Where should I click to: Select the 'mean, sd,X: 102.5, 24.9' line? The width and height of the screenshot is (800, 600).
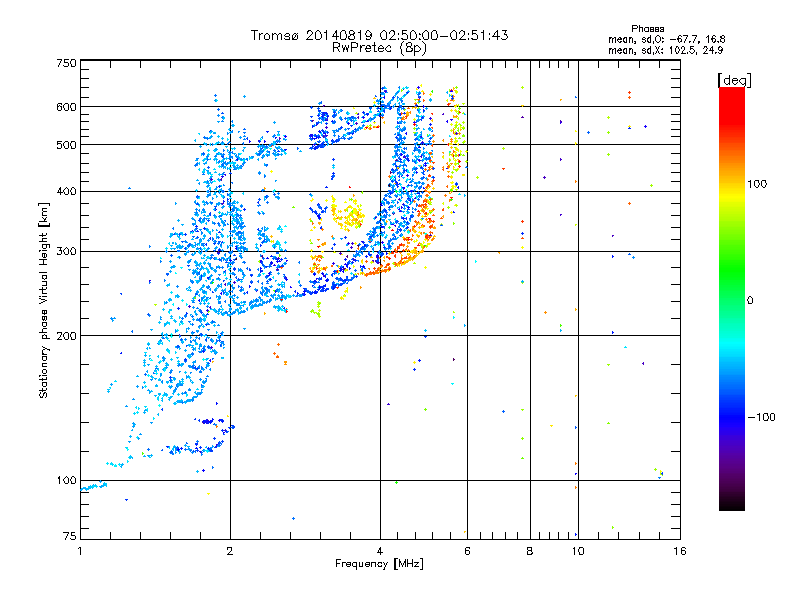click(x=665, y=50)
